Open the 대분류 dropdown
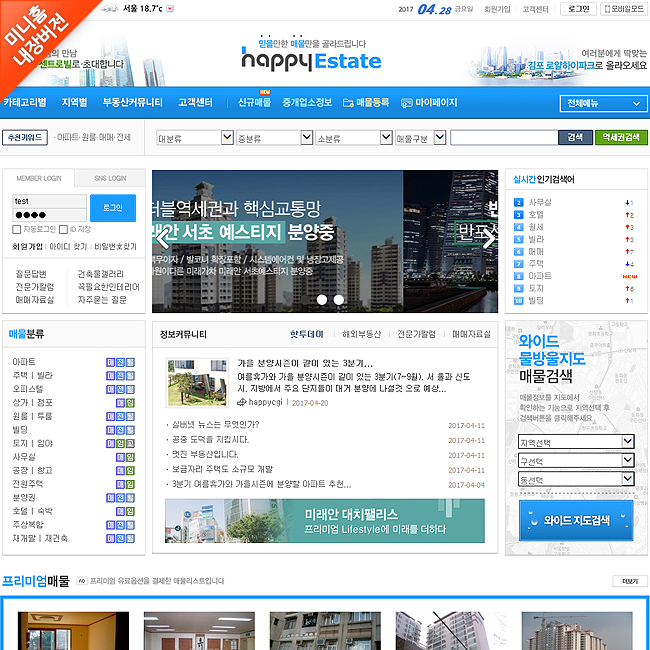This screenshot has height=650, width=650. click(195, 138)
